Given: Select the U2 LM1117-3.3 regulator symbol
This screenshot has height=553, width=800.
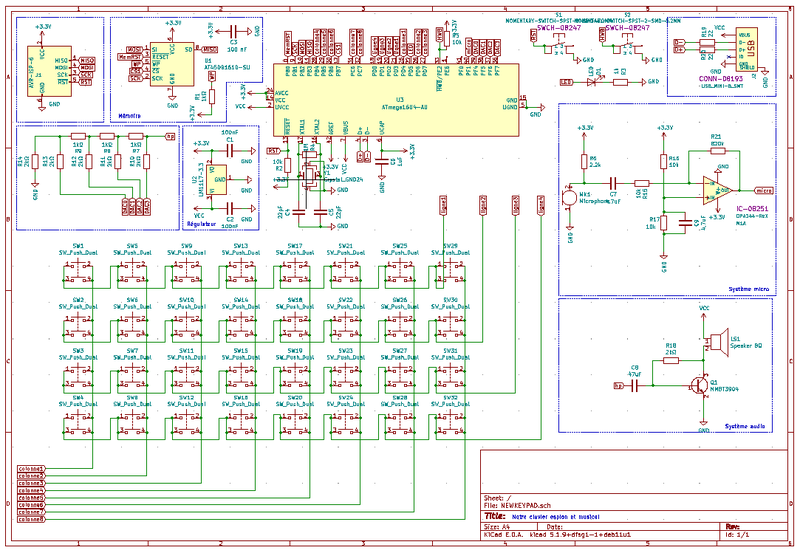Looking at the screenshot, I should (222, 181).
